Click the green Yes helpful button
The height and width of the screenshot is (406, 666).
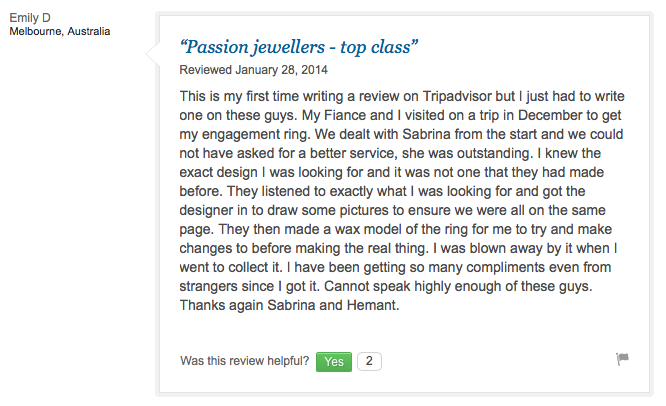334,361
